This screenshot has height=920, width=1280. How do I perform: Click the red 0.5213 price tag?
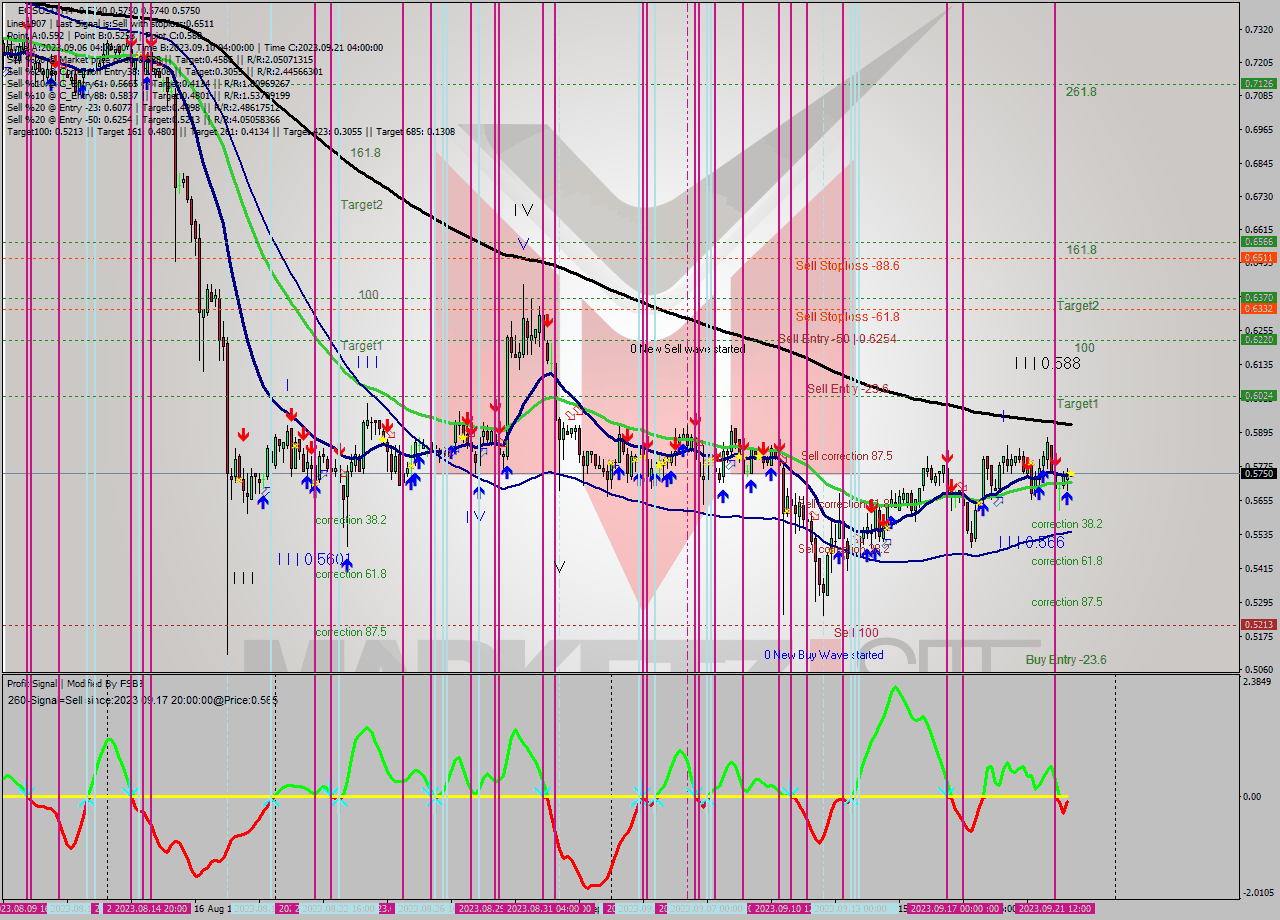click(x=1257, y=624)
